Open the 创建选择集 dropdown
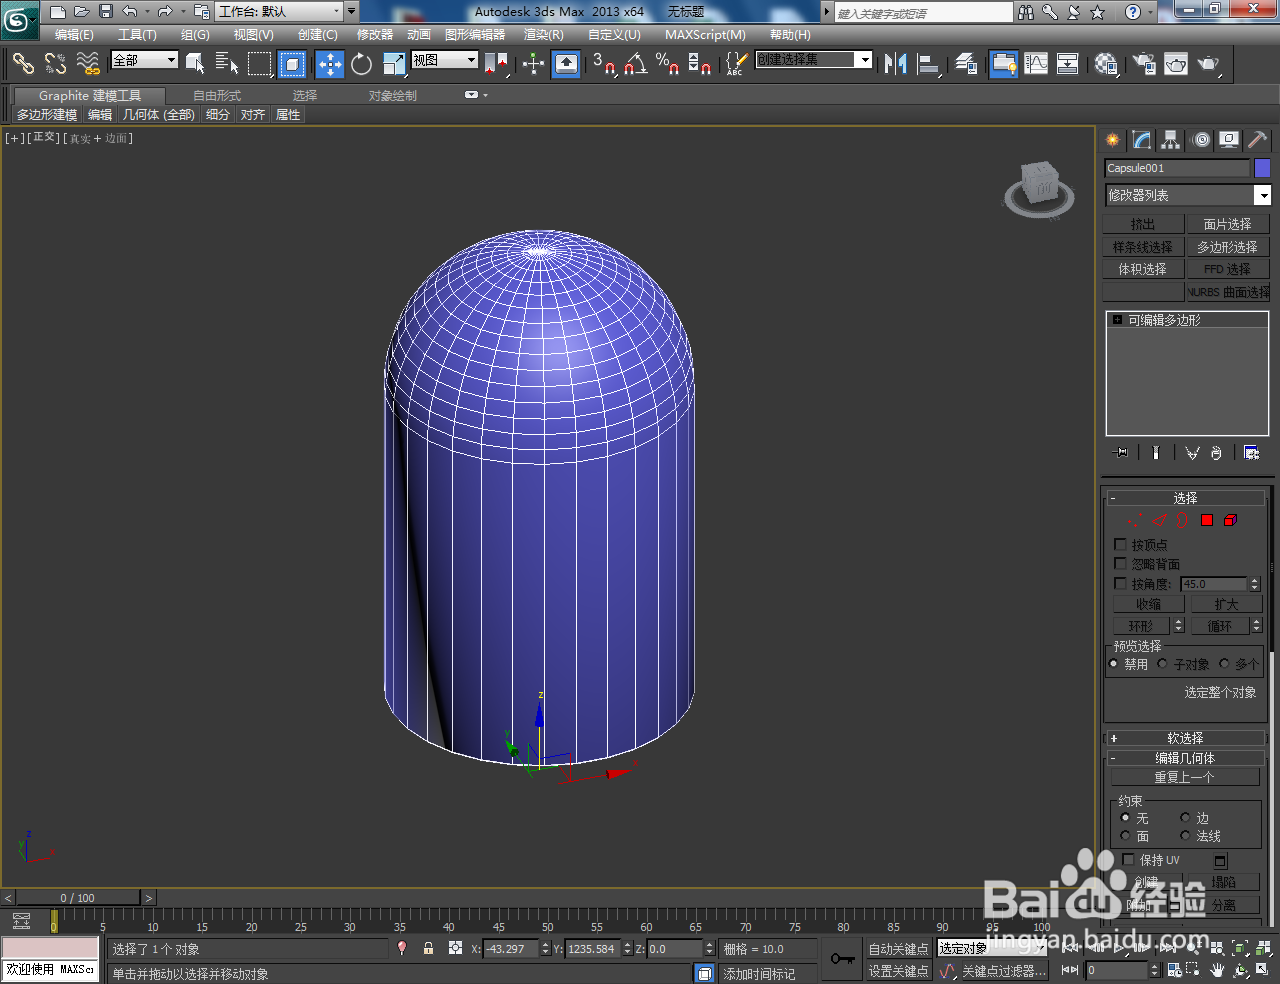Image resolution: width=1280 pixels, height=984 pixels. click(x=865, y=60)
